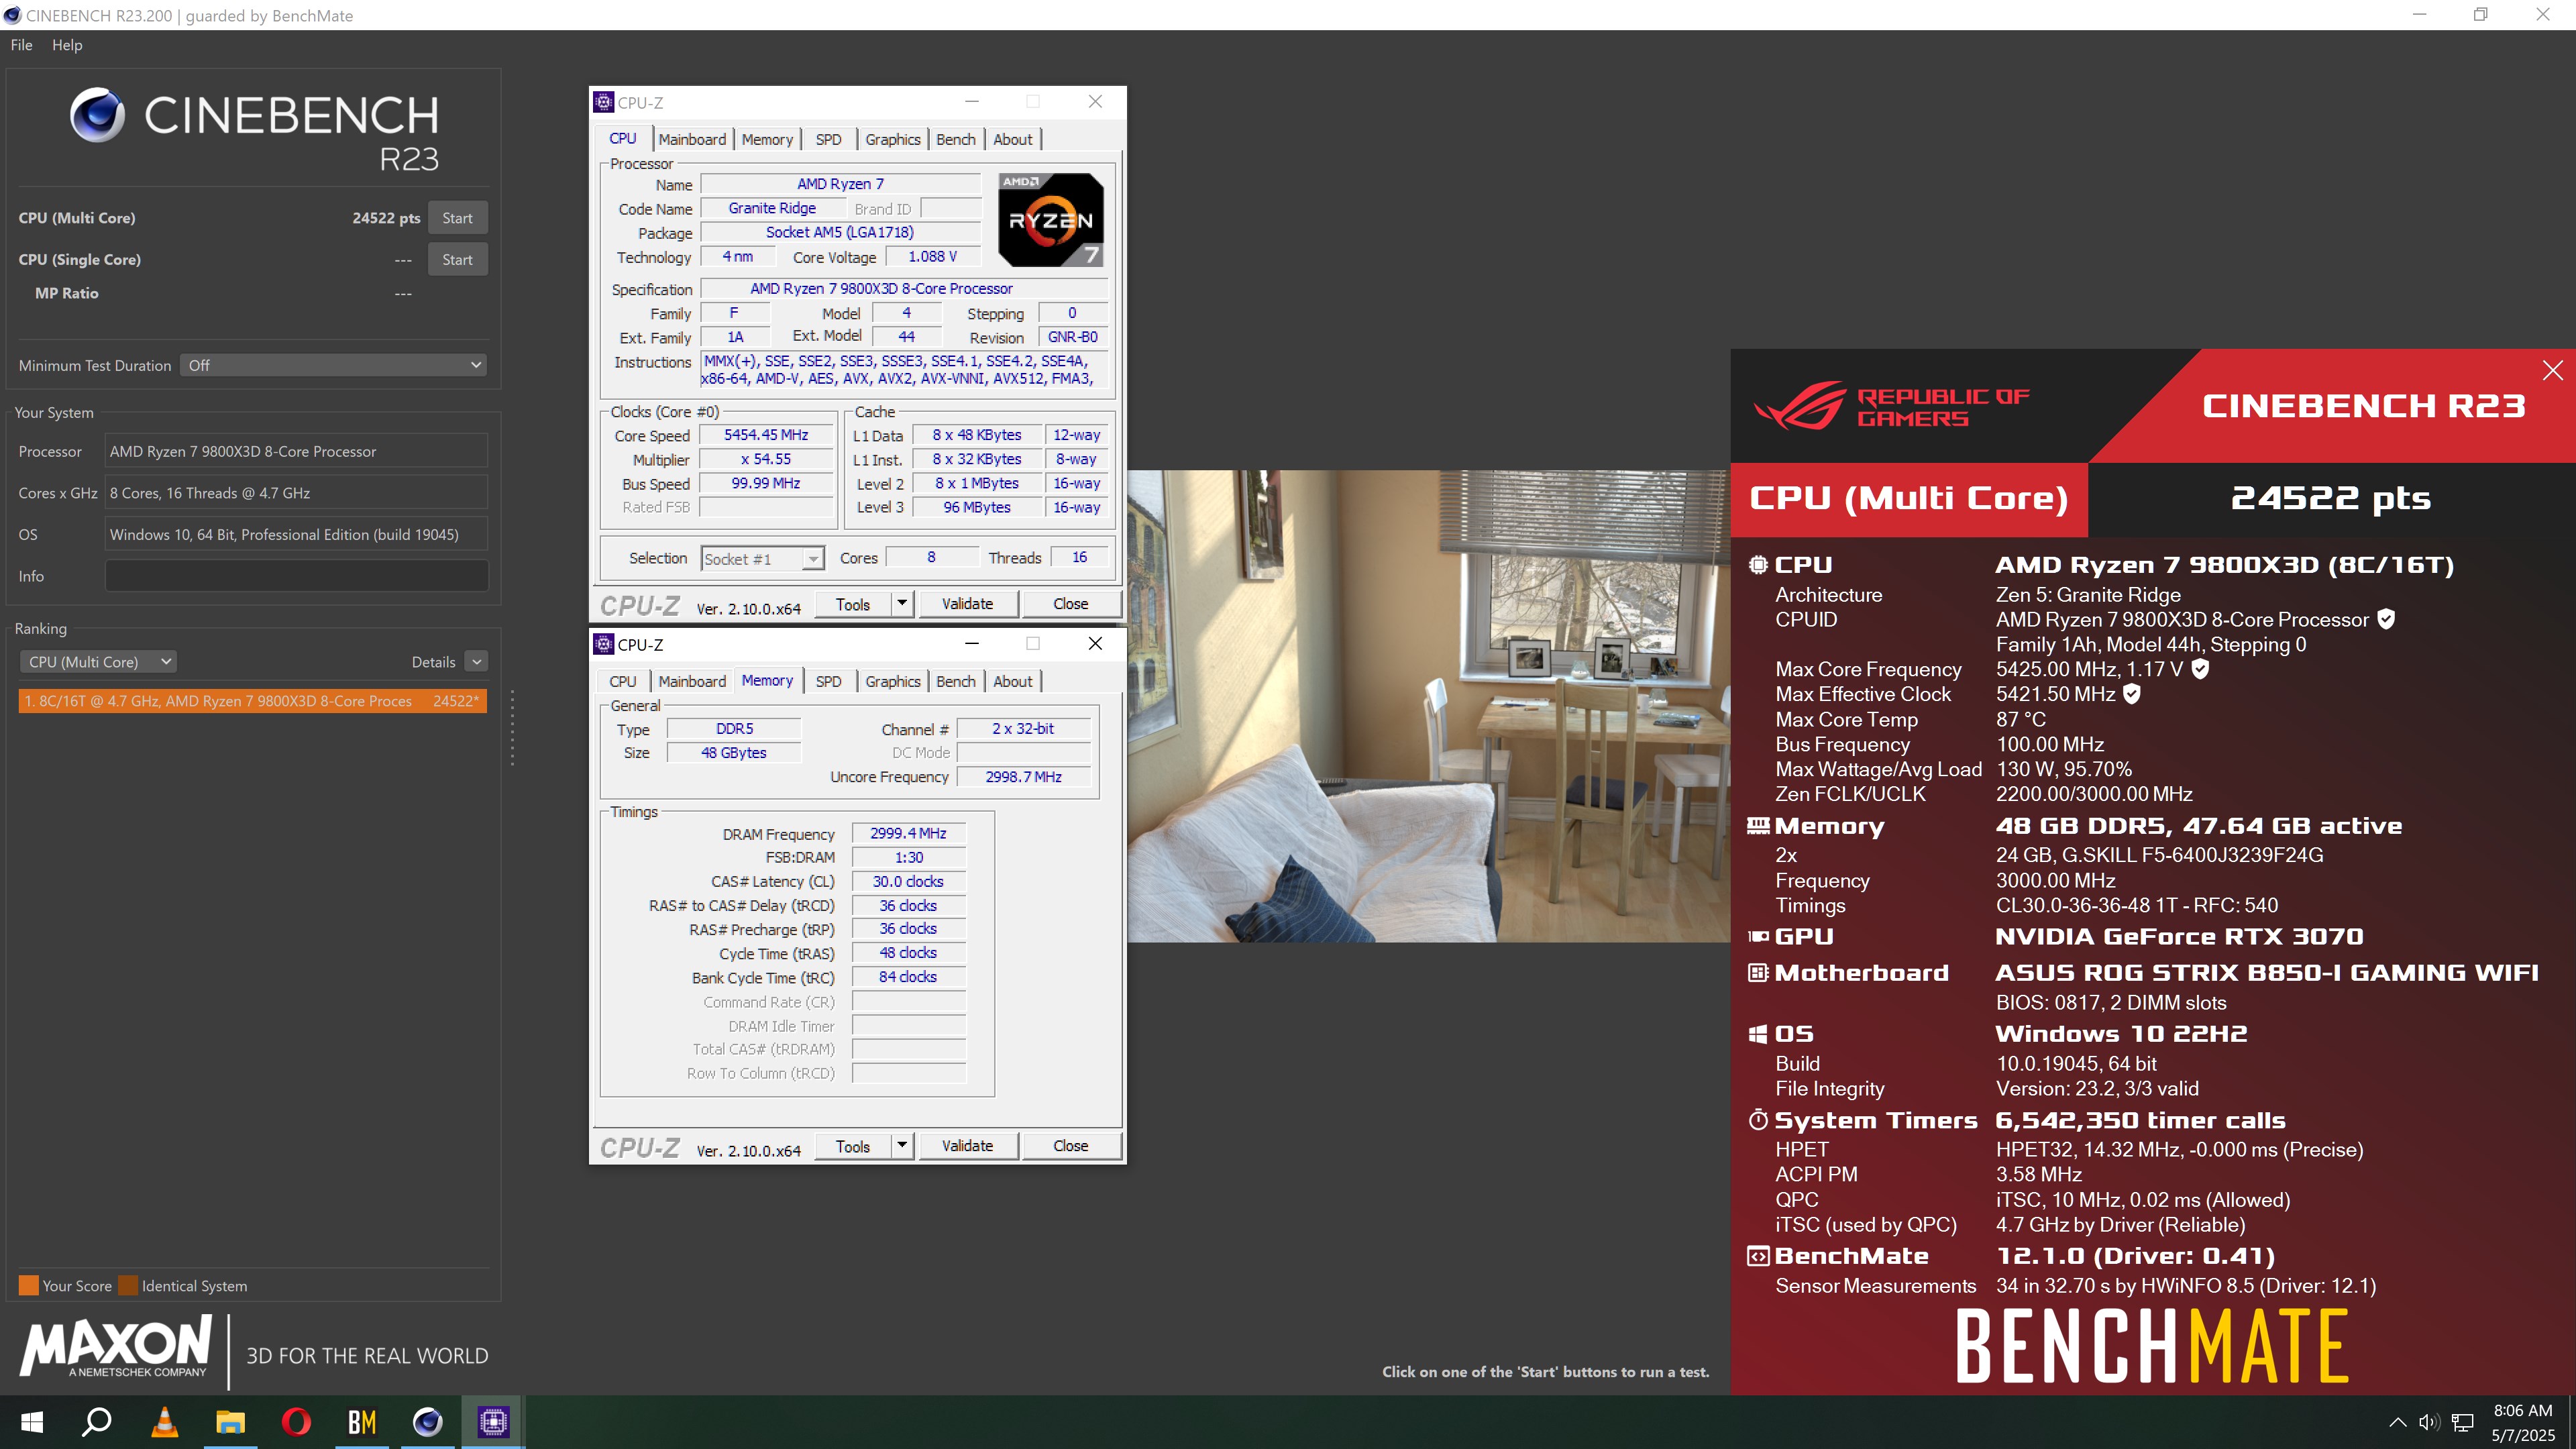Open Bench tab in lower CPU-Z window

(x=955, y=681)
